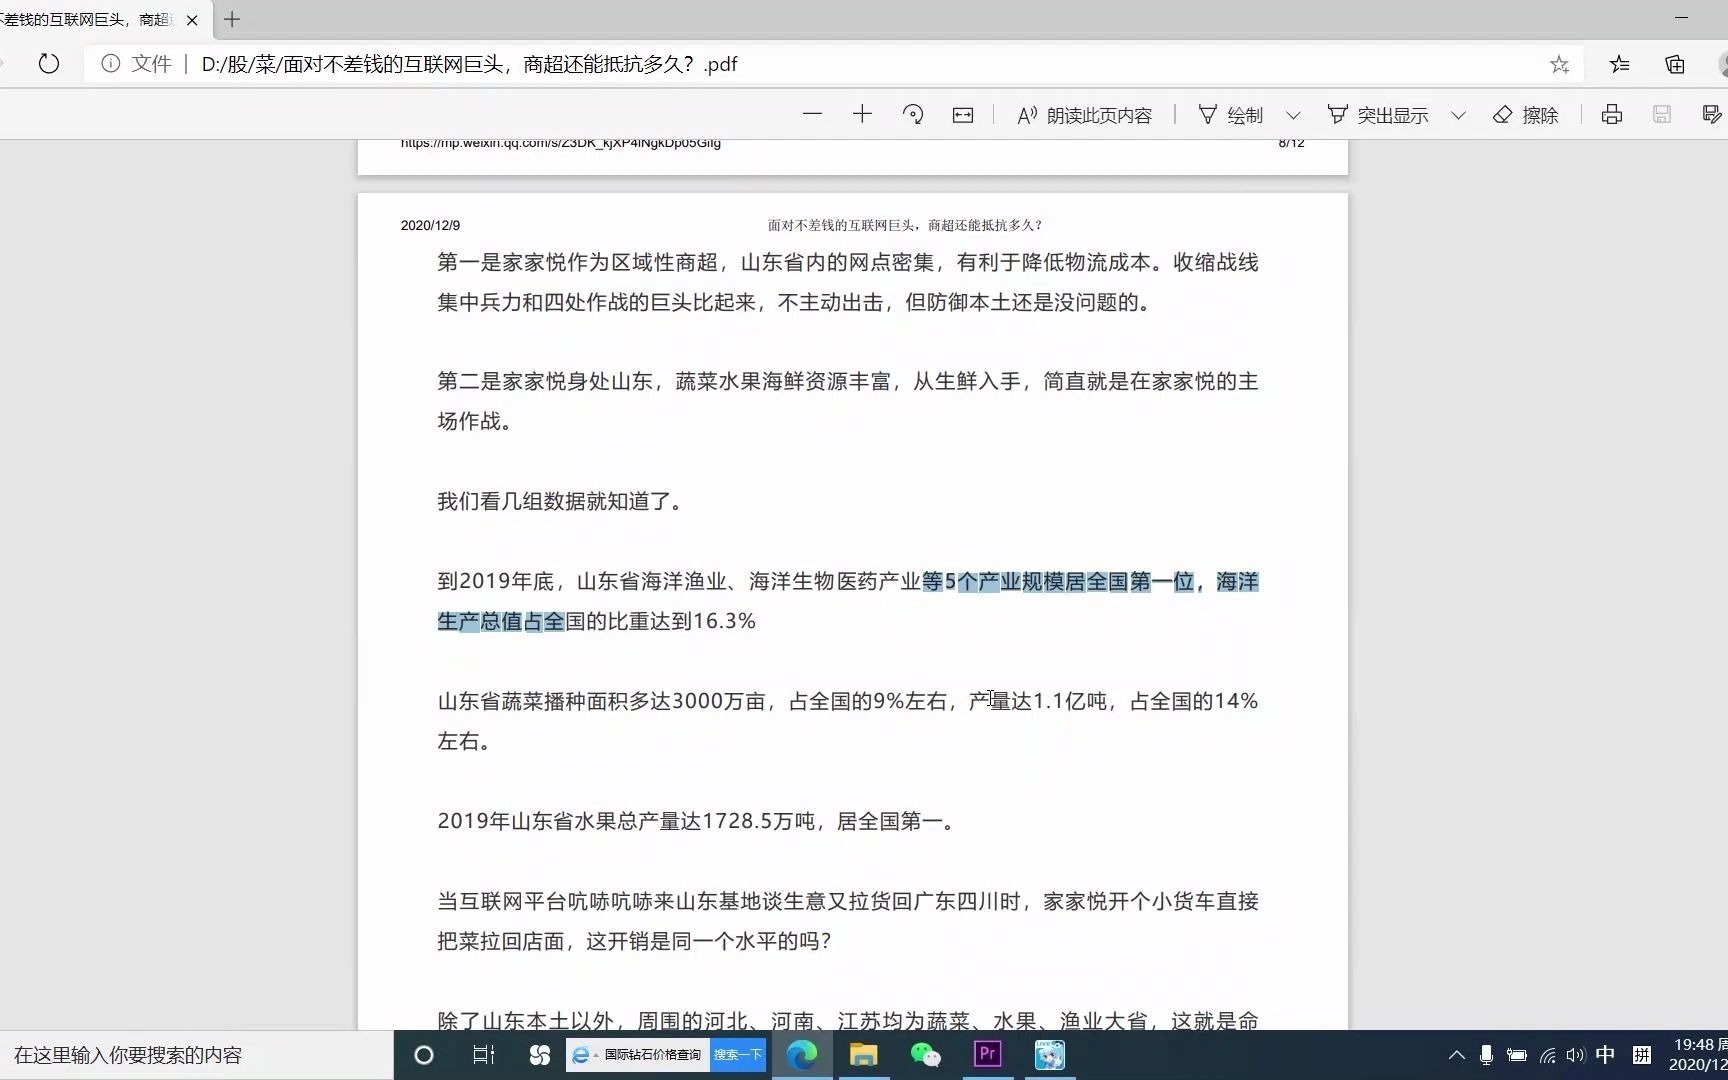Expand the 突出显示 color dropdown arrow
This screenshot has width=1728, height=1080.
(1458, 115)
